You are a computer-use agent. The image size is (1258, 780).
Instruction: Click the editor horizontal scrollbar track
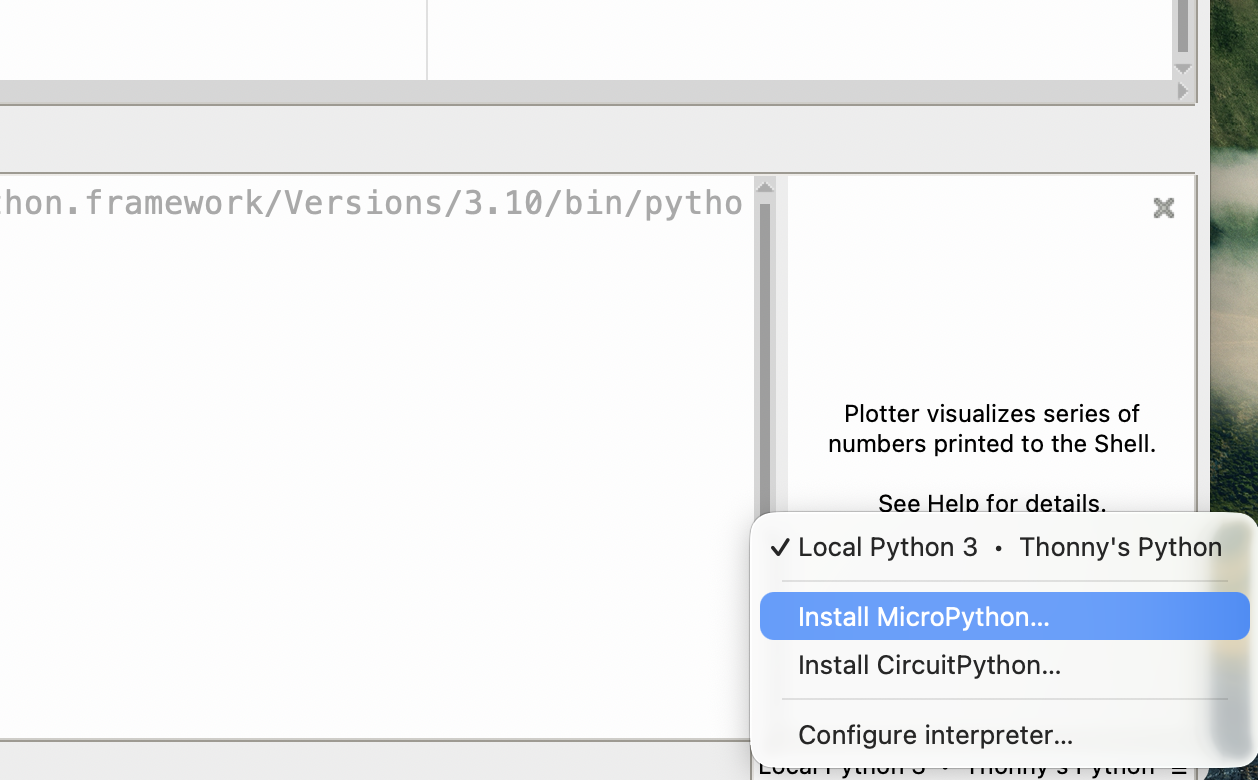click(x=586, y=91)
